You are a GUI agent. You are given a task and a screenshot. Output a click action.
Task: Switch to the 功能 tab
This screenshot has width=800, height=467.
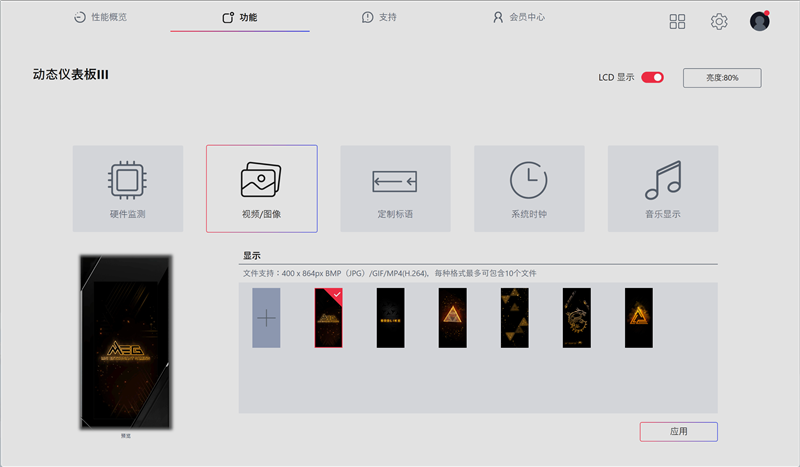[x=240, y=17]
